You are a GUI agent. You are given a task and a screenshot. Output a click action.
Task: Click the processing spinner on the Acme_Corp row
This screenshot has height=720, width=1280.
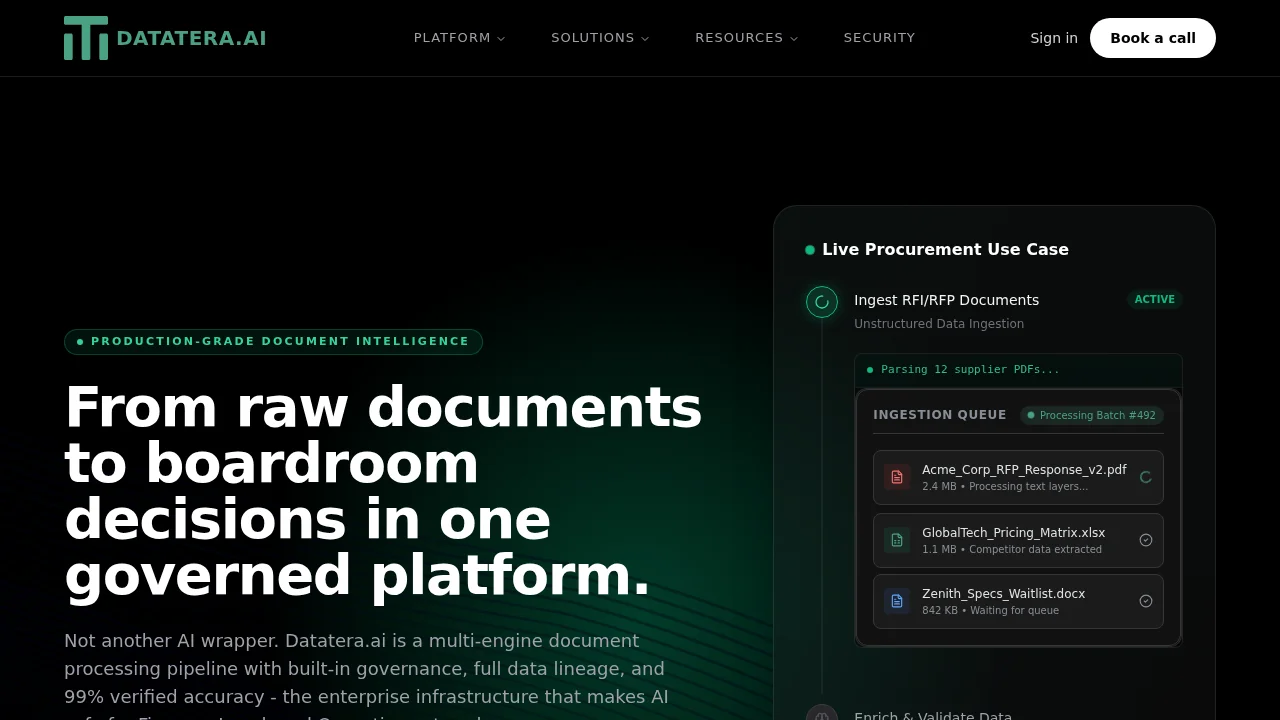pyautogui.click(x=1146, y=477)
